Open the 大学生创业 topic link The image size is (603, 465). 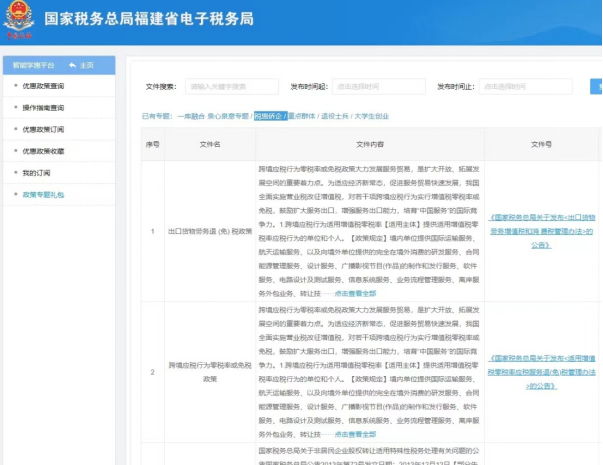click(371, 116)
